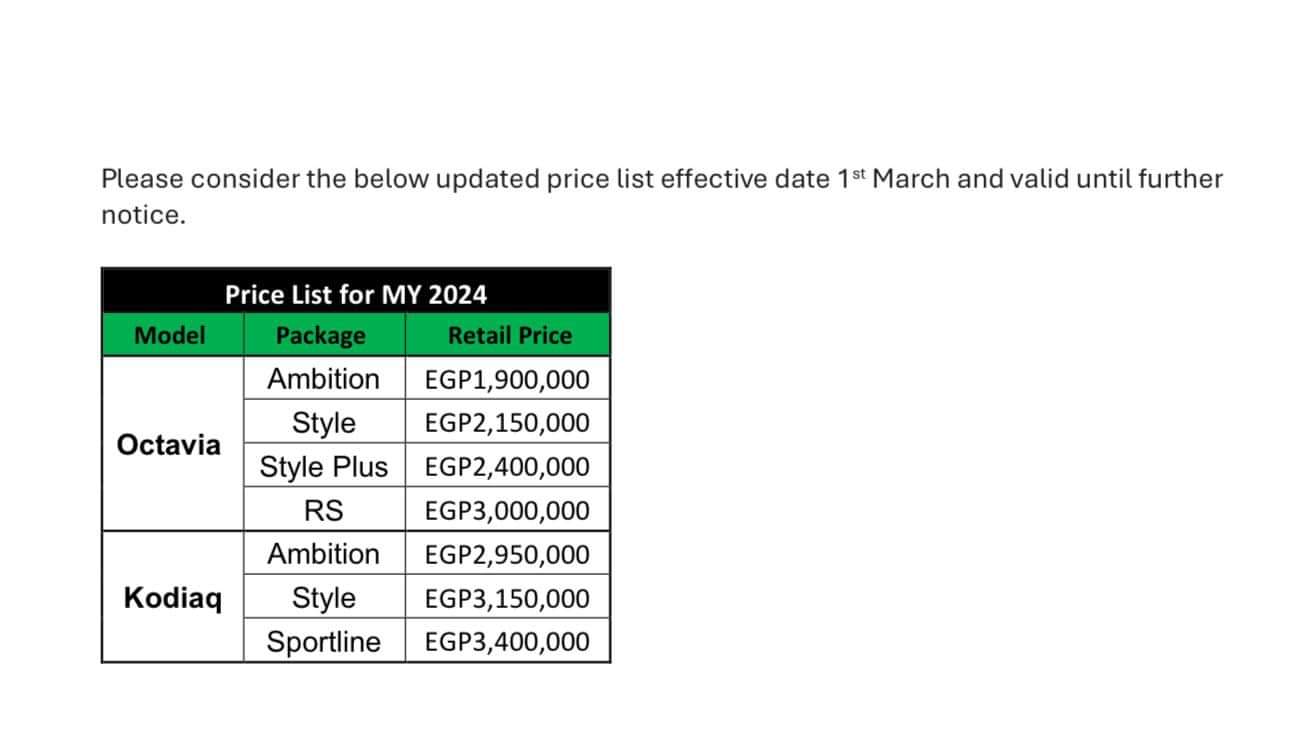
Task: Click the word "notice." in the paragraph
Action: click(x=144, y=216)
